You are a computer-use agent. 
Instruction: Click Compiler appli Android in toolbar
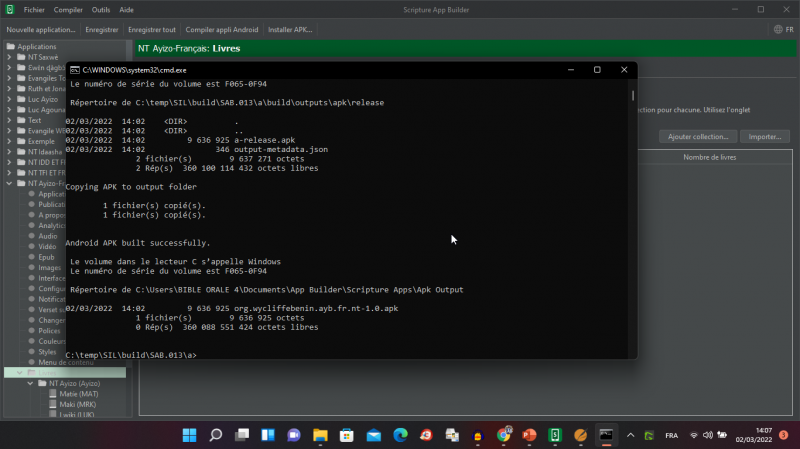tap(221, 30)
